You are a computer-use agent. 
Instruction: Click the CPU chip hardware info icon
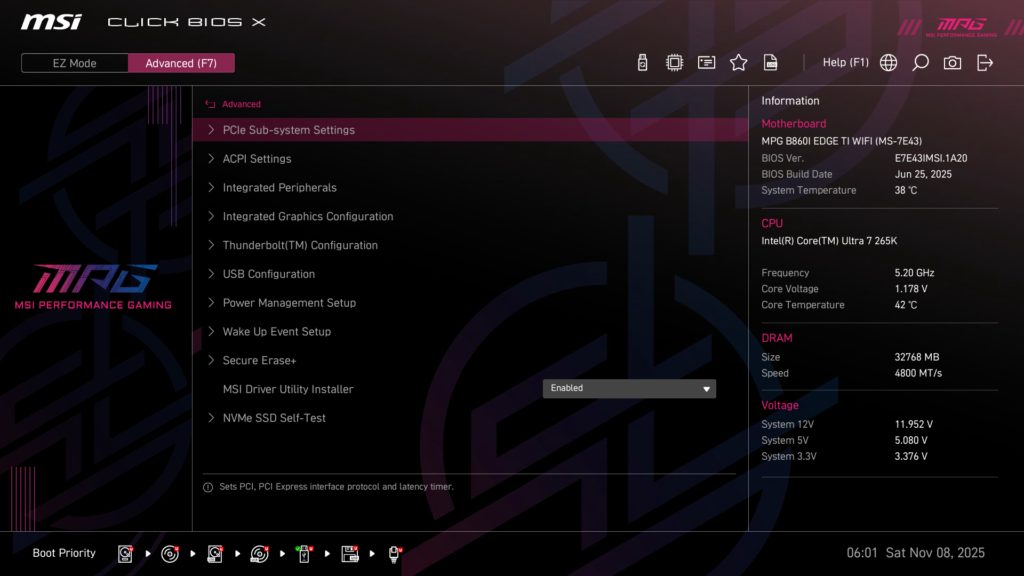[674, 62]
